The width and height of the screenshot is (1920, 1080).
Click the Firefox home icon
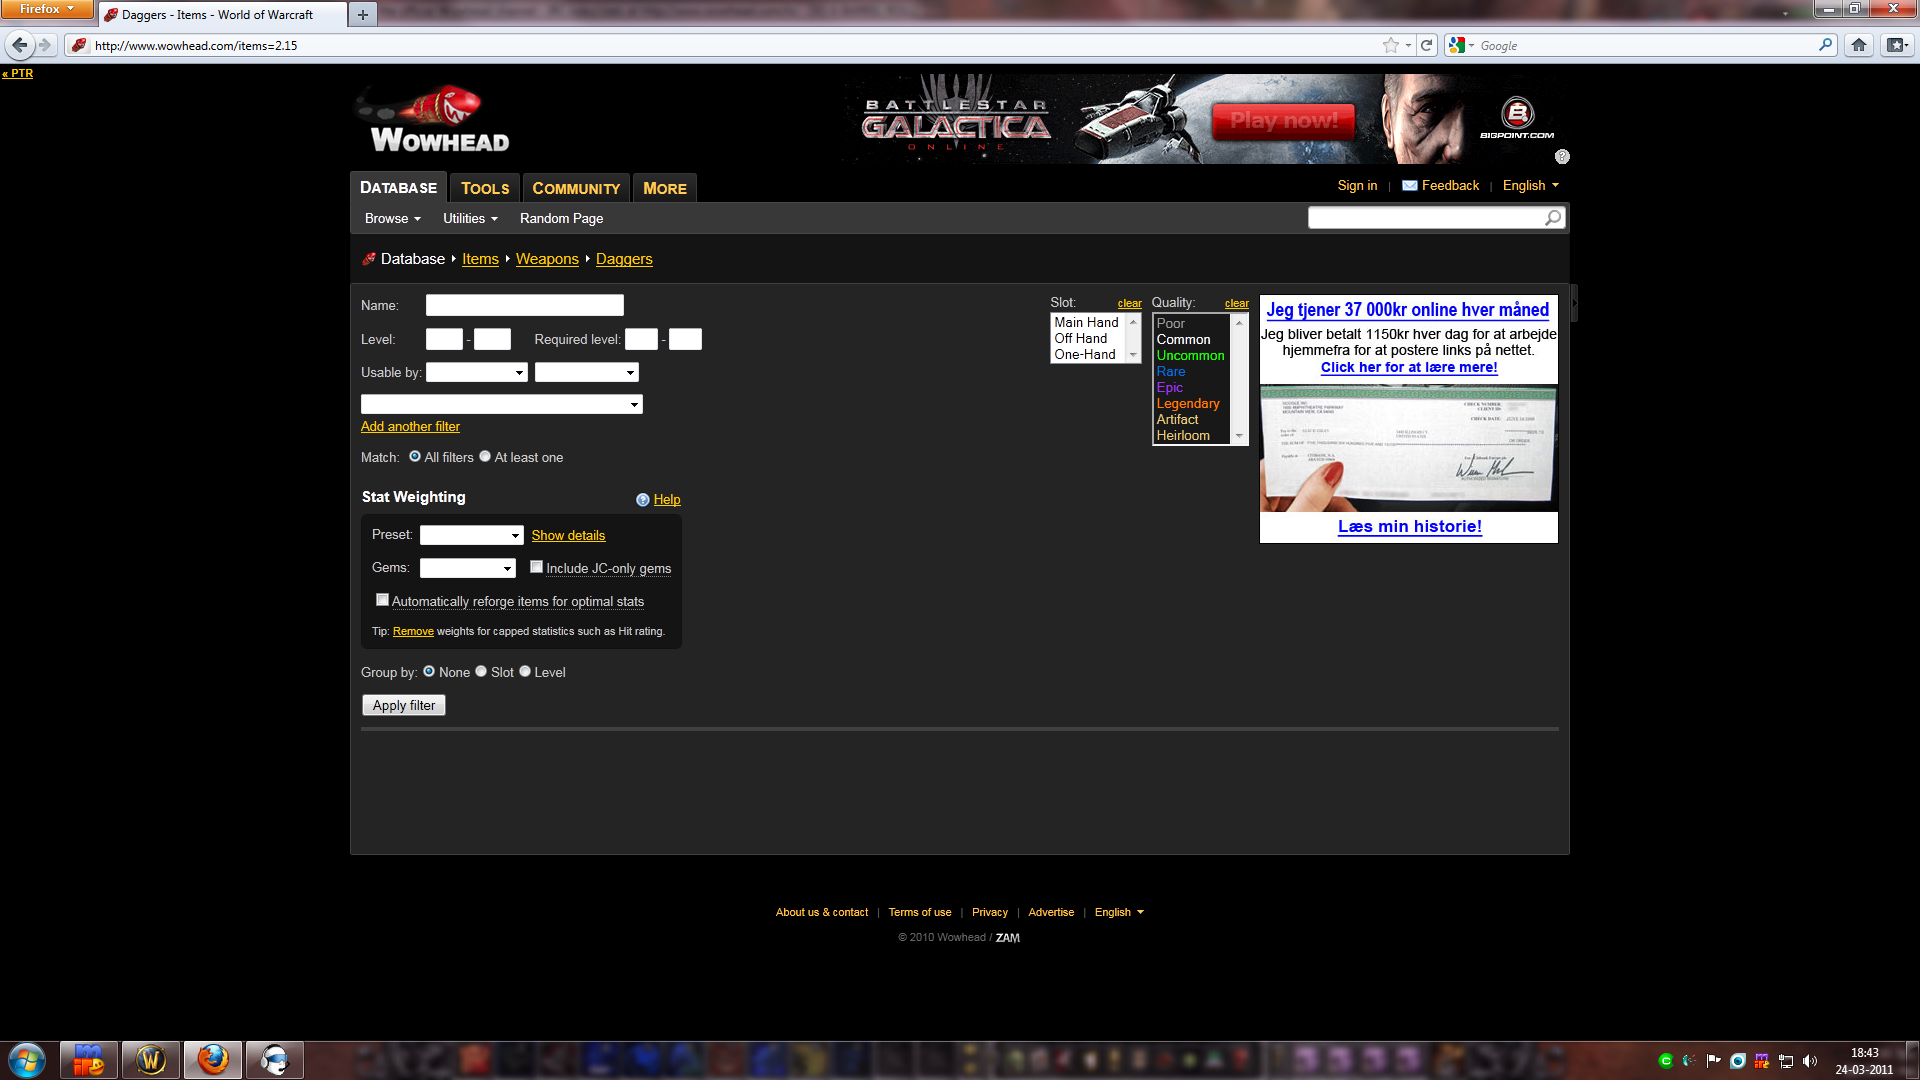coord(1858,45)
